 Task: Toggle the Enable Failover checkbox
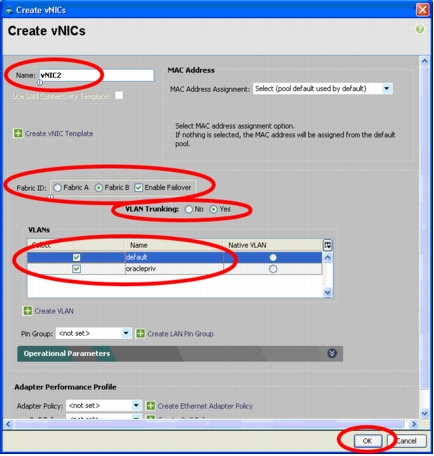[138, 188]
